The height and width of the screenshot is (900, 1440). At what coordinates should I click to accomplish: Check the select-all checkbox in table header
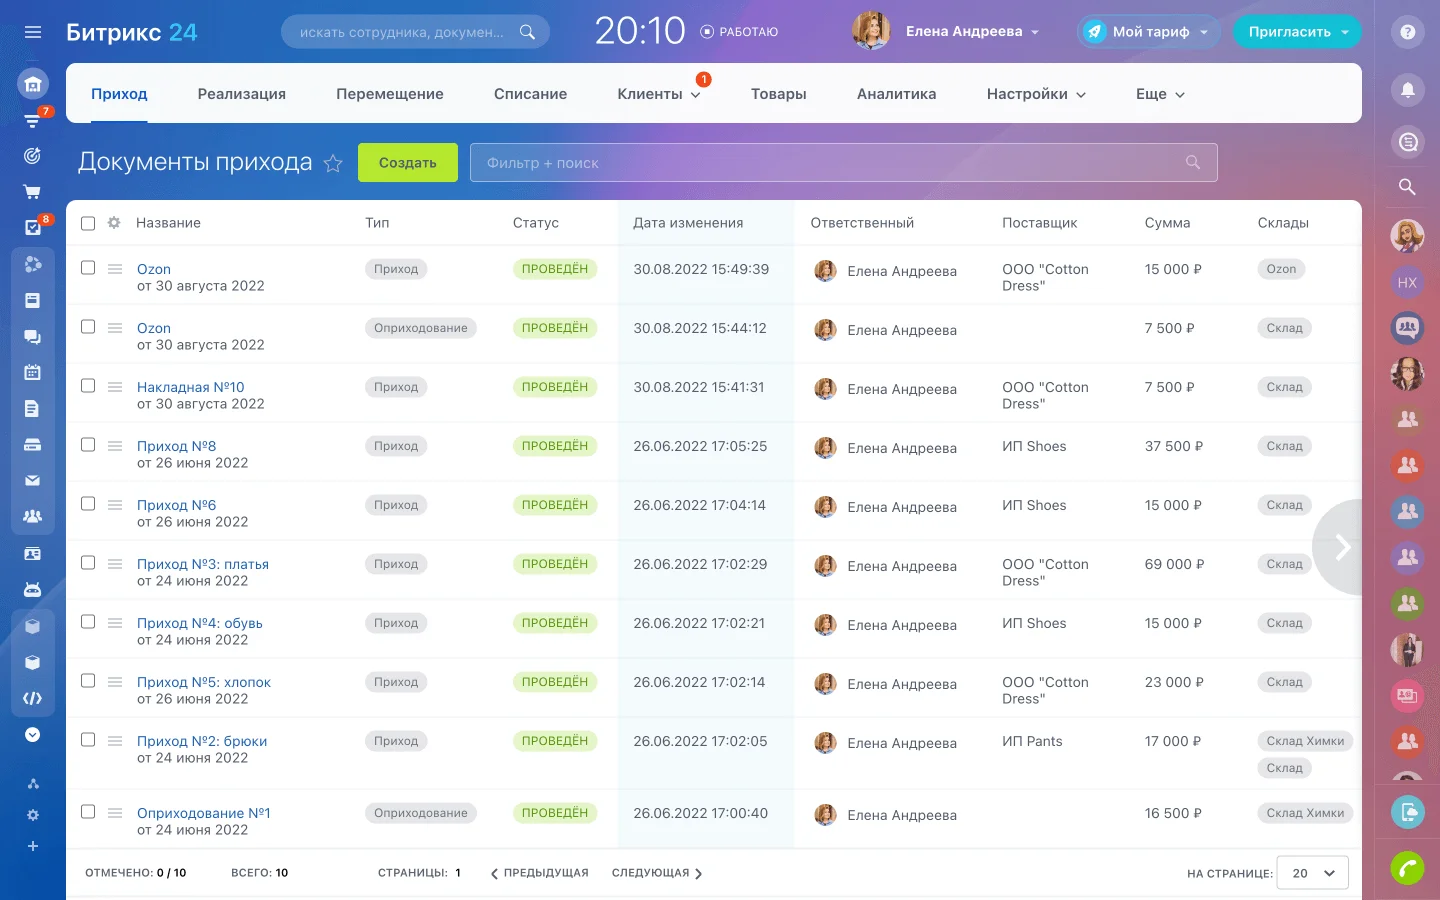[x=88, y=223]
